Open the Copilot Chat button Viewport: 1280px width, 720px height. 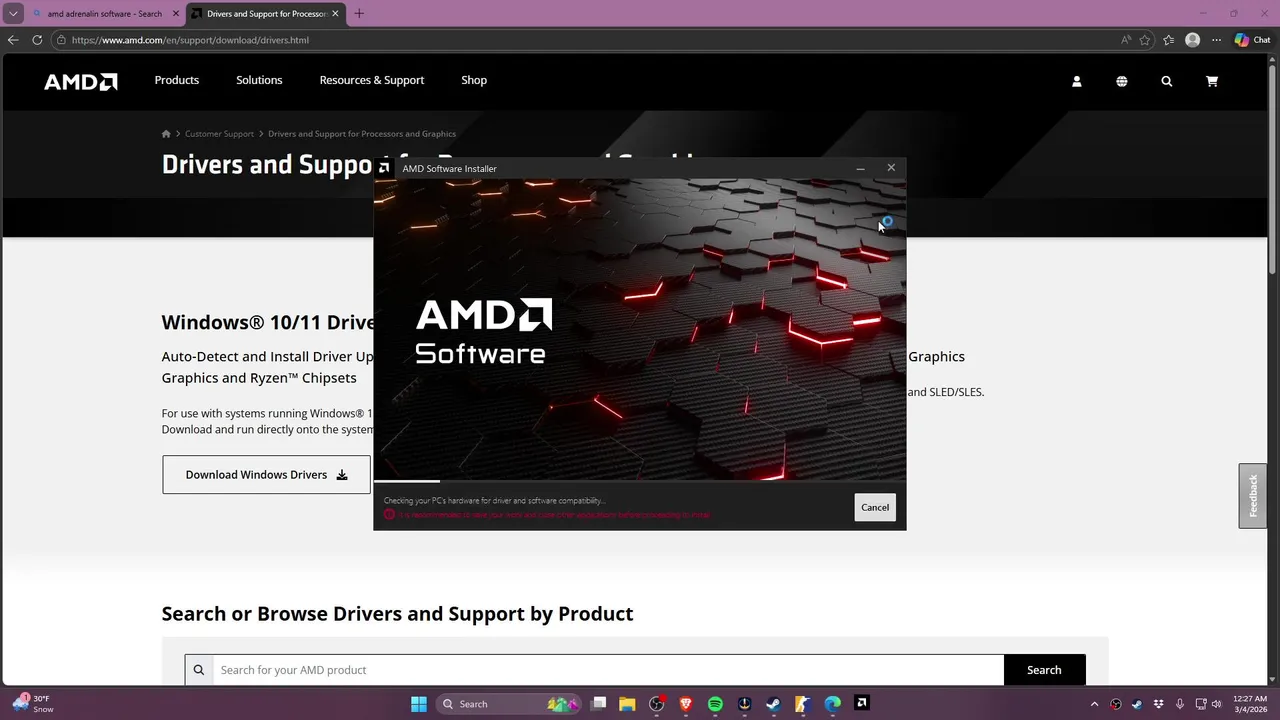1253,40
